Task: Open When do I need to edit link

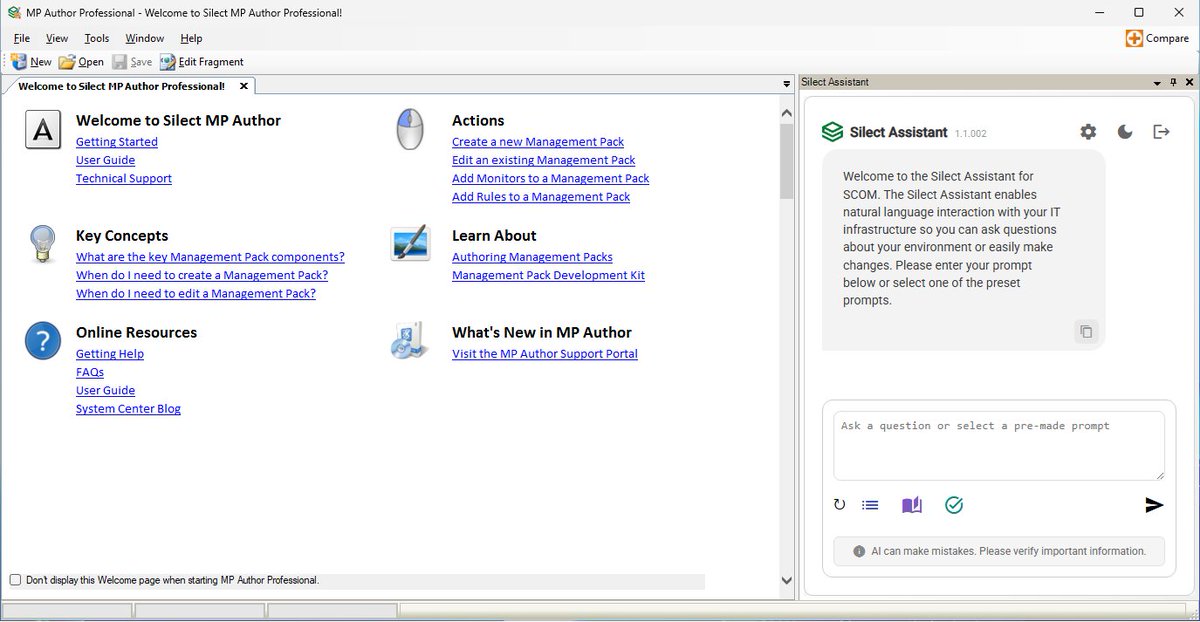Action: coord(196,294)
